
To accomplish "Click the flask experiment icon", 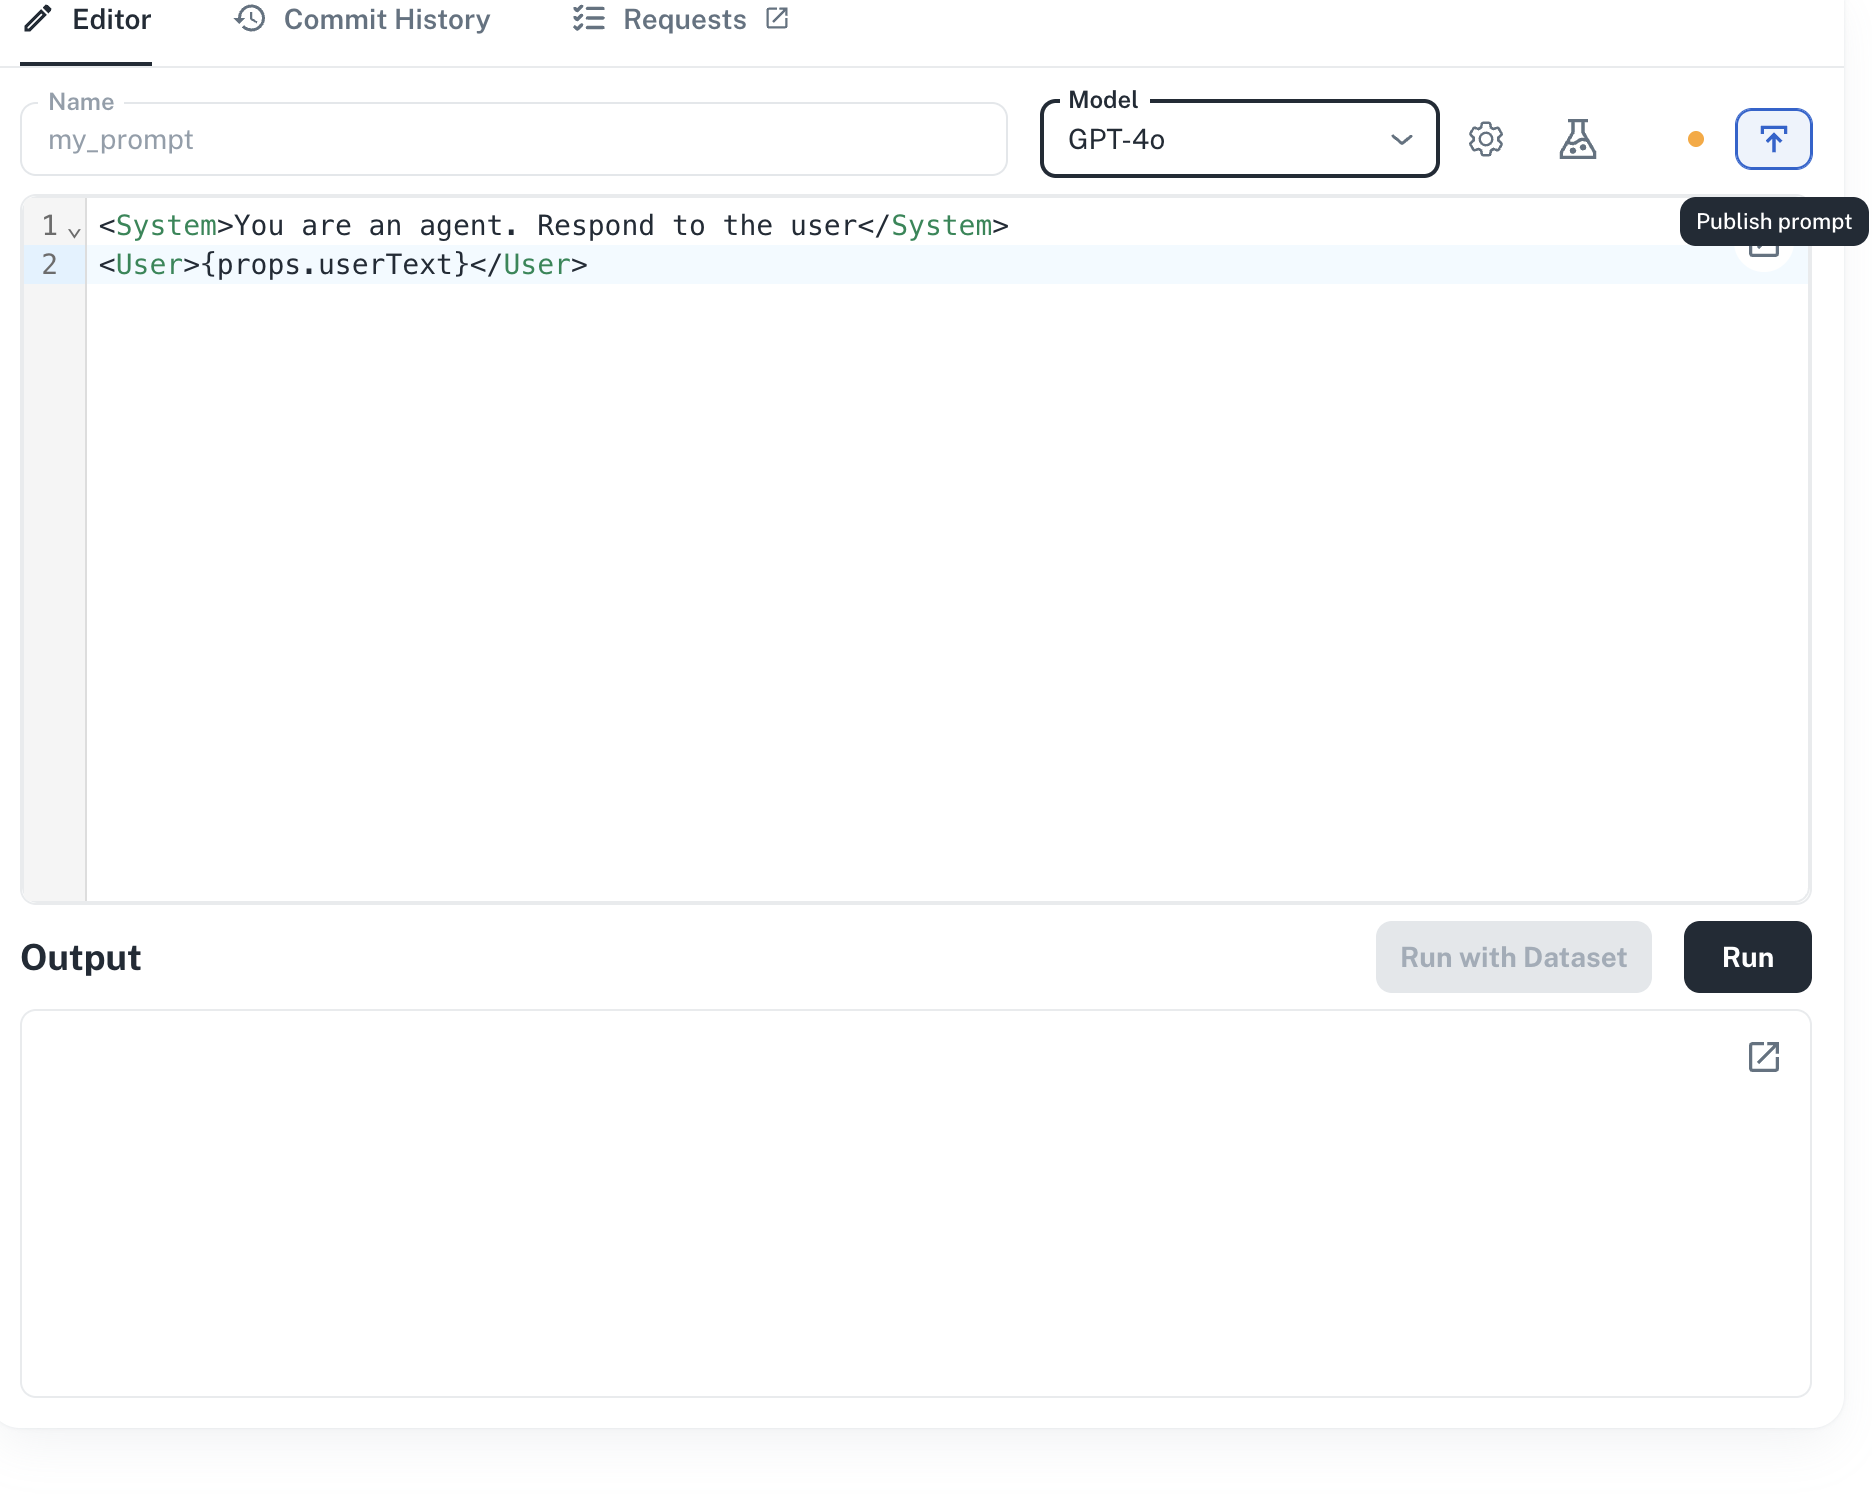I will click(x=1578, y=139).
